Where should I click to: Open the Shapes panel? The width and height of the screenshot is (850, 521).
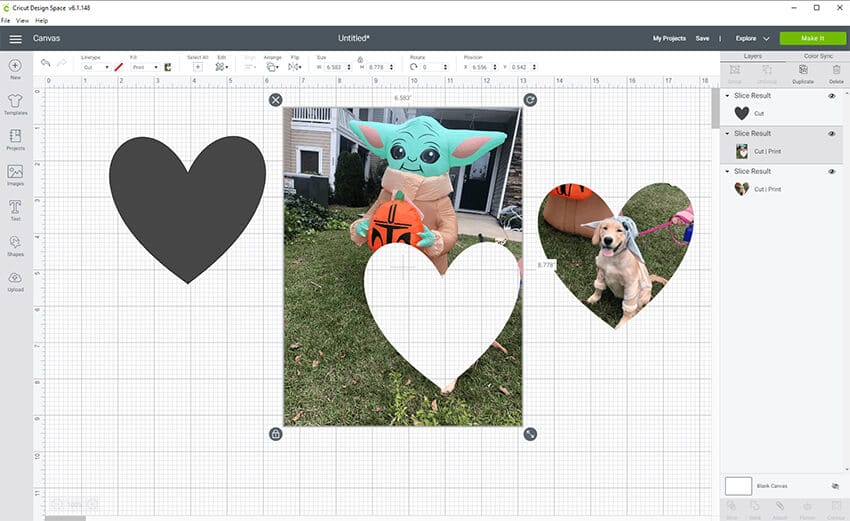pyautogui.click(x=15, y=242)
